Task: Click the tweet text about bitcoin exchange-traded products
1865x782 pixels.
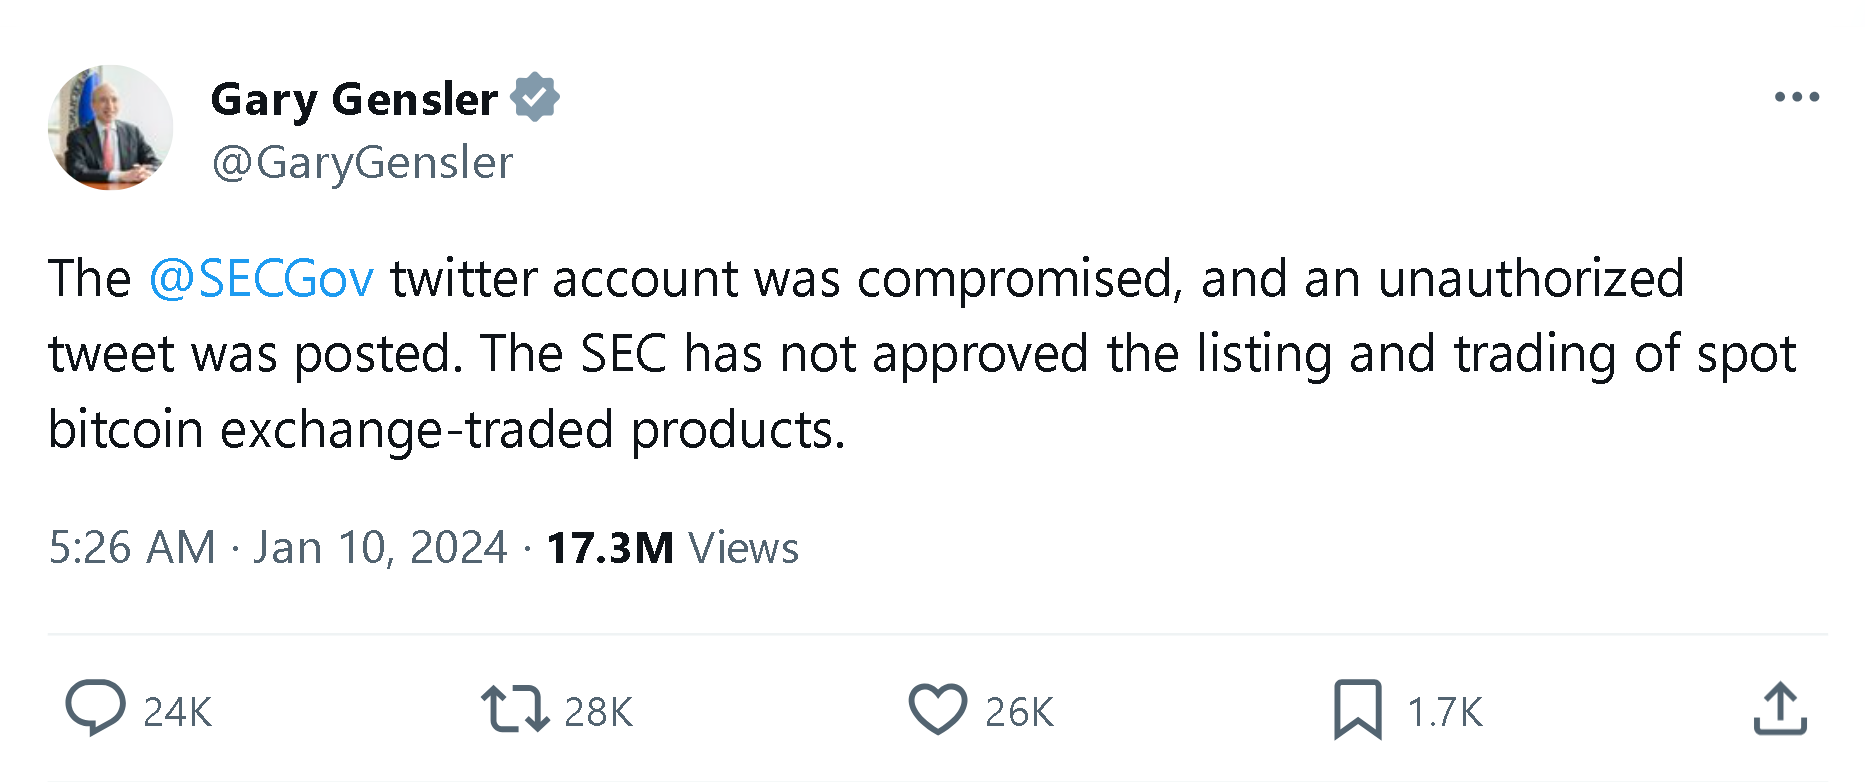Action: coord(446,430)
